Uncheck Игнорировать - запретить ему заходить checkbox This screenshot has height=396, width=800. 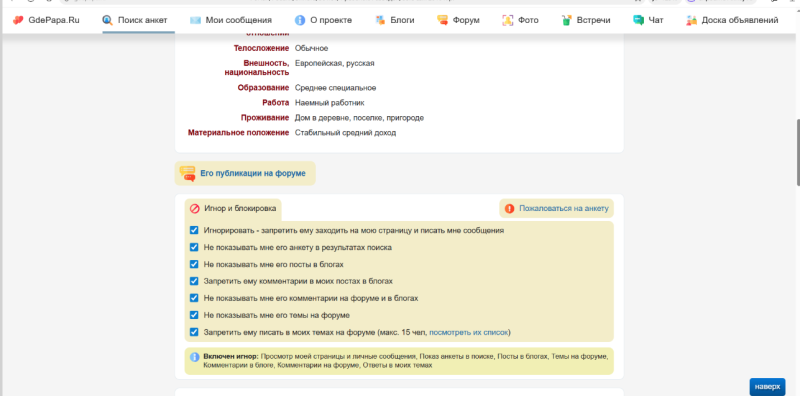click(x=194, y=230)
